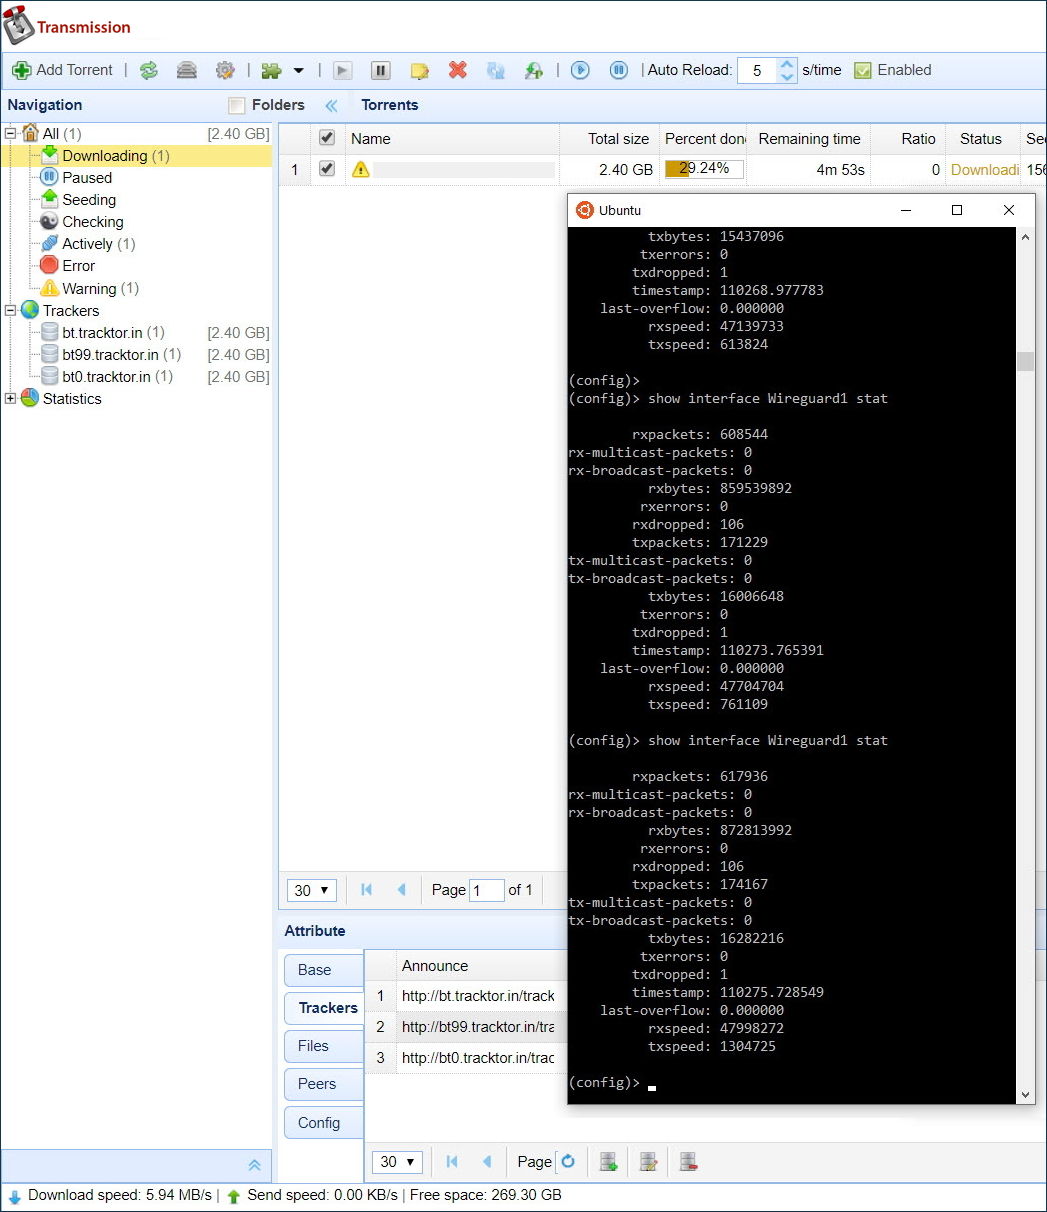The image size is (1047, 1212).
Task: Click the Auto Reload increment arrow
Action: (787, 64)
